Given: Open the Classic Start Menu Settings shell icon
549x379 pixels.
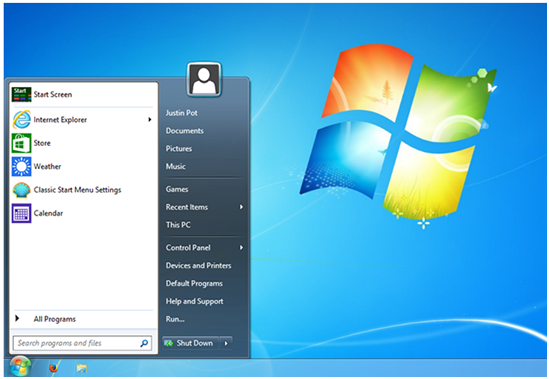Looking at the screenshot, I should click(21, 190).
